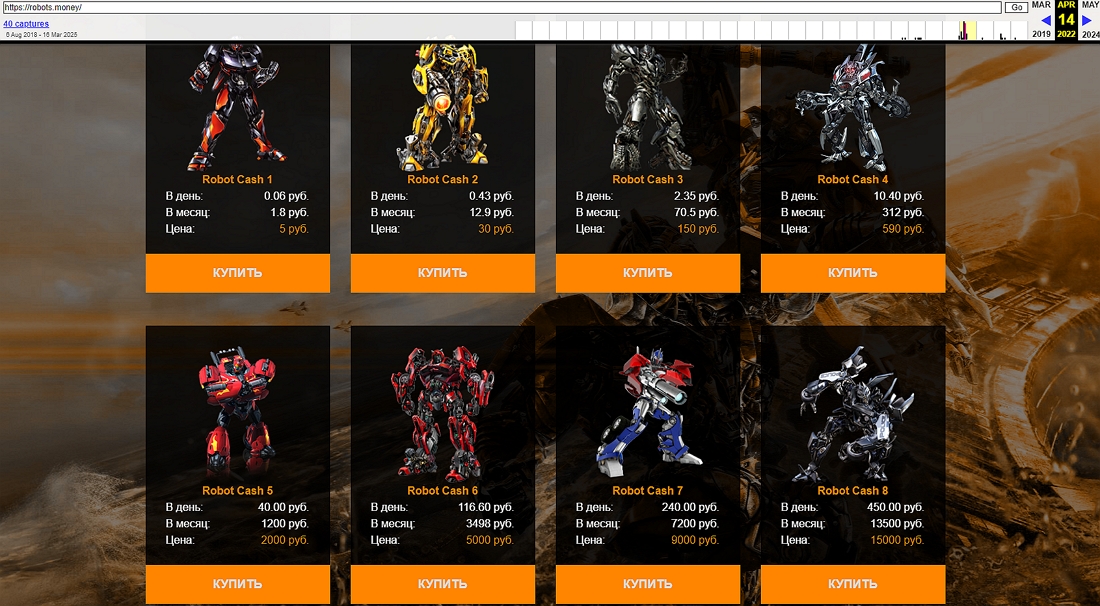Image resolution: width=1100 pixels, height=606 pixels.
Task: Click the Wayback URL field containing robots.money
Action: click(x=502, y=7)
